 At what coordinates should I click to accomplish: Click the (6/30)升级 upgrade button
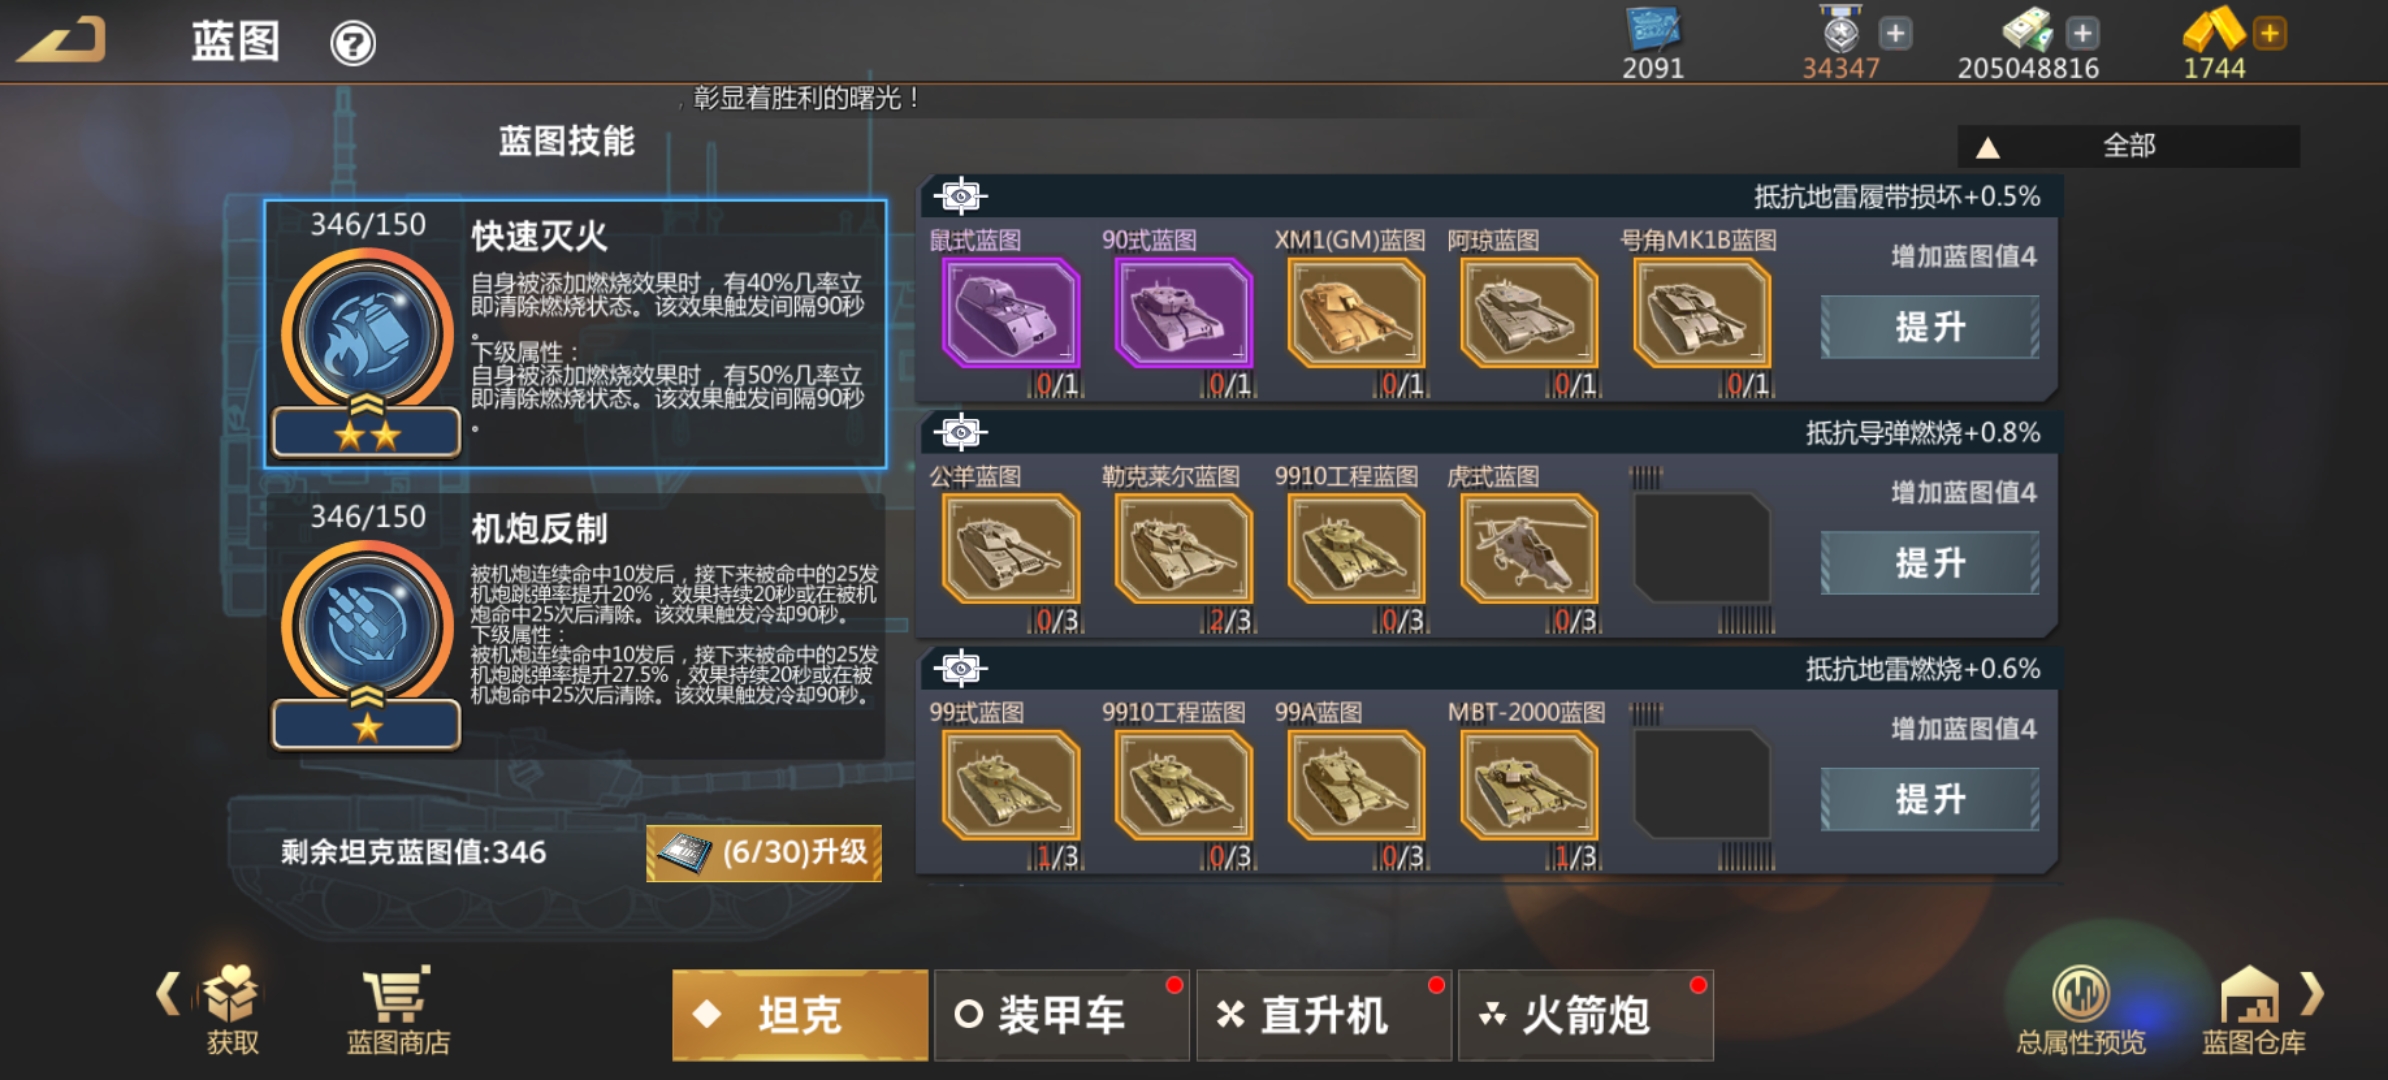point(764,853)
